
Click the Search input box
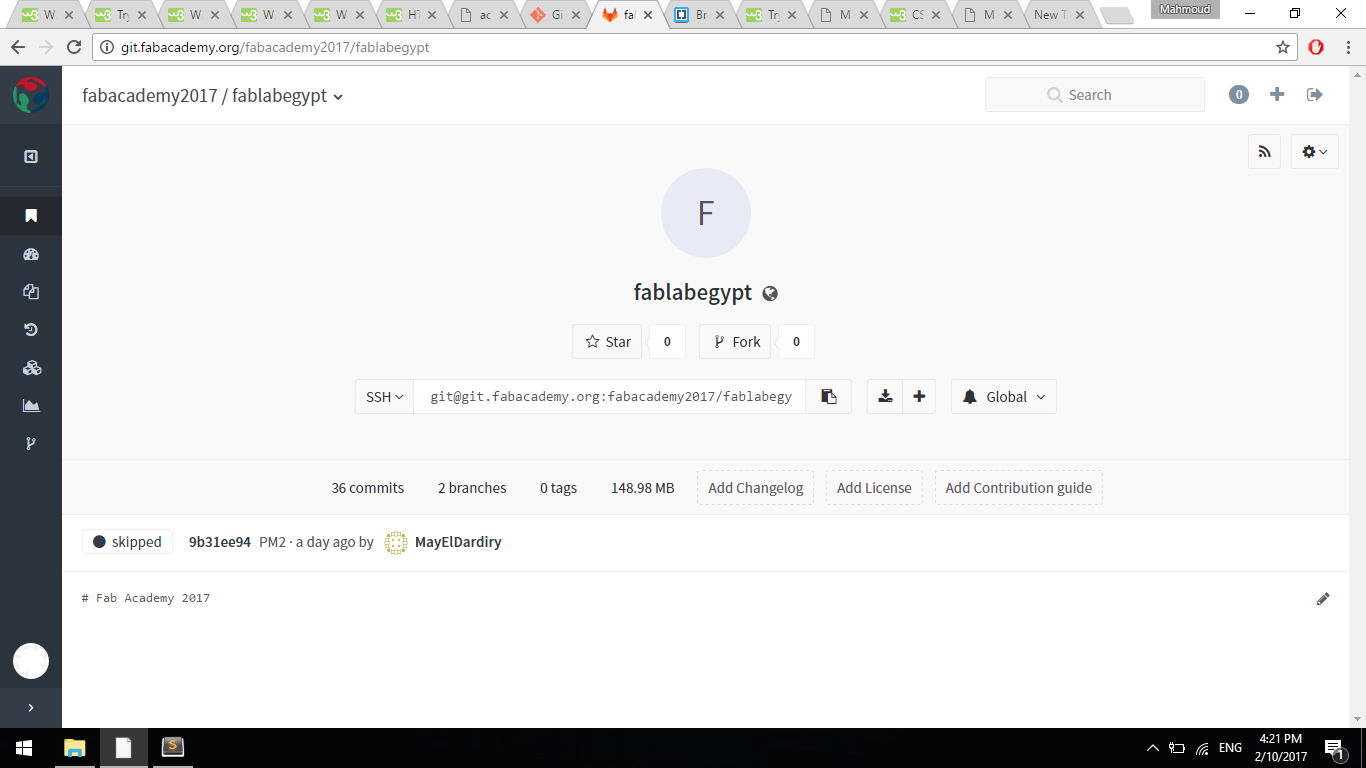(1095, 95)
